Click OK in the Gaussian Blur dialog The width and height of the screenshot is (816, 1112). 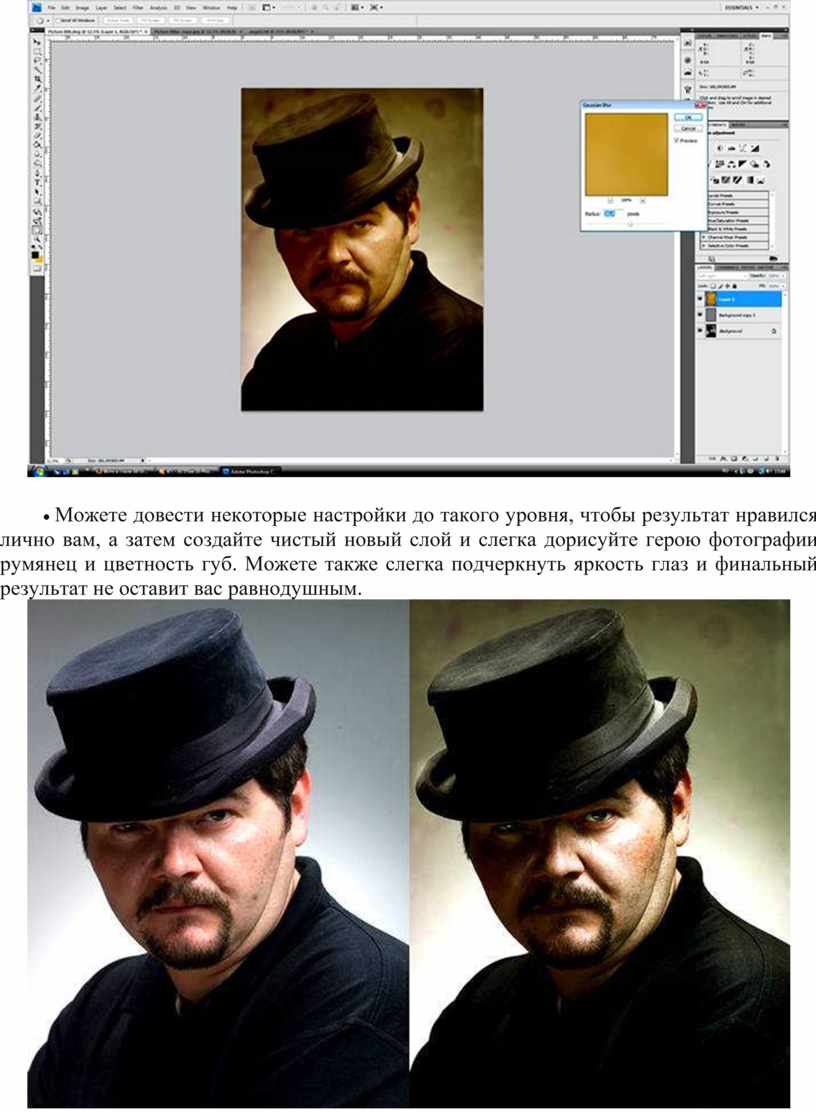click(x=687, y=118)
